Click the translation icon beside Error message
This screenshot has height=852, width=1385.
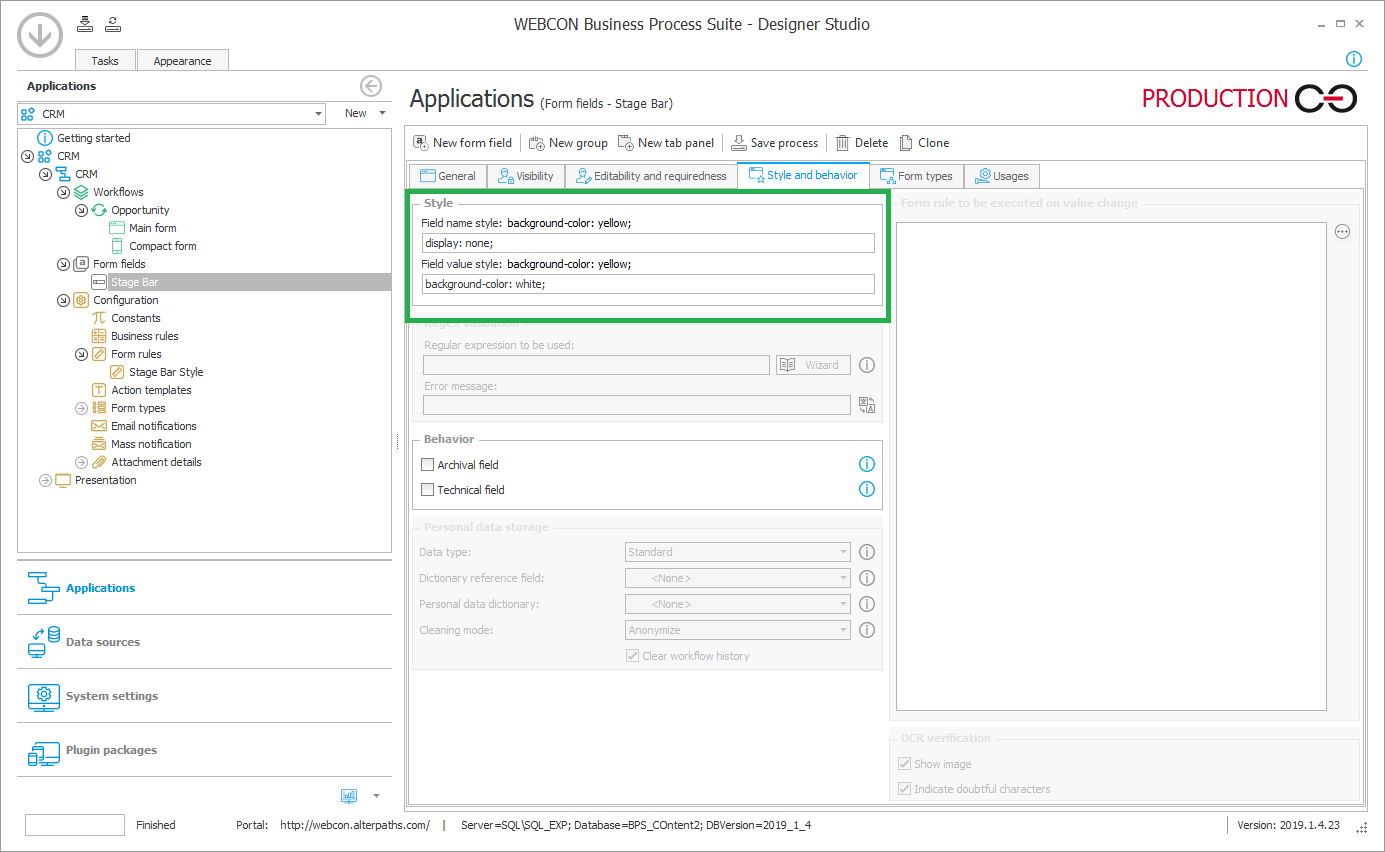click(x=866, y=405)
